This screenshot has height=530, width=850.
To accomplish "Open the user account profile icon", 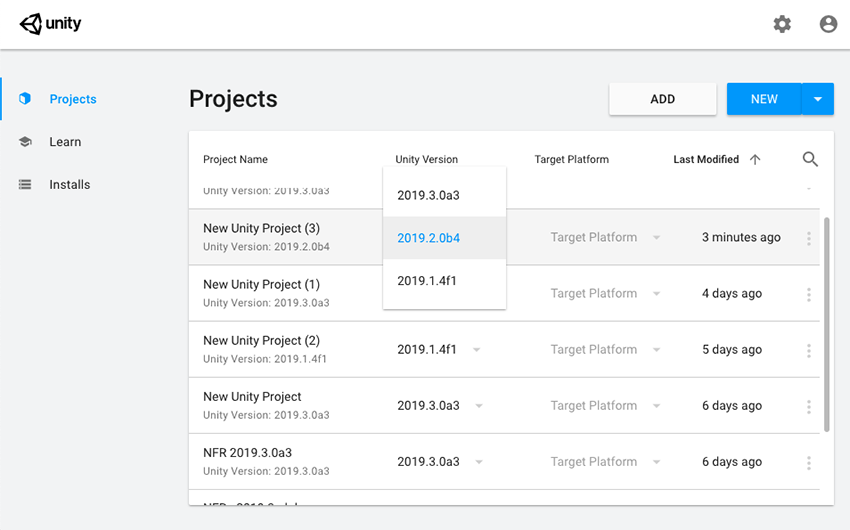I will click(828, 24).
